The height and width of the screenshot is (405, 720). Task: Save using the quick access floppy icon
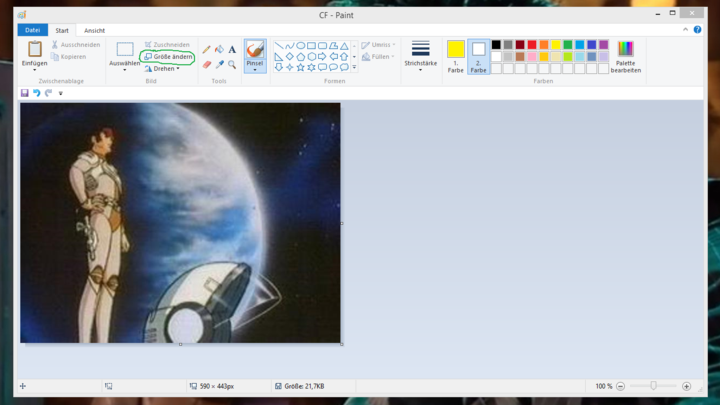click(x=25, y=93)
